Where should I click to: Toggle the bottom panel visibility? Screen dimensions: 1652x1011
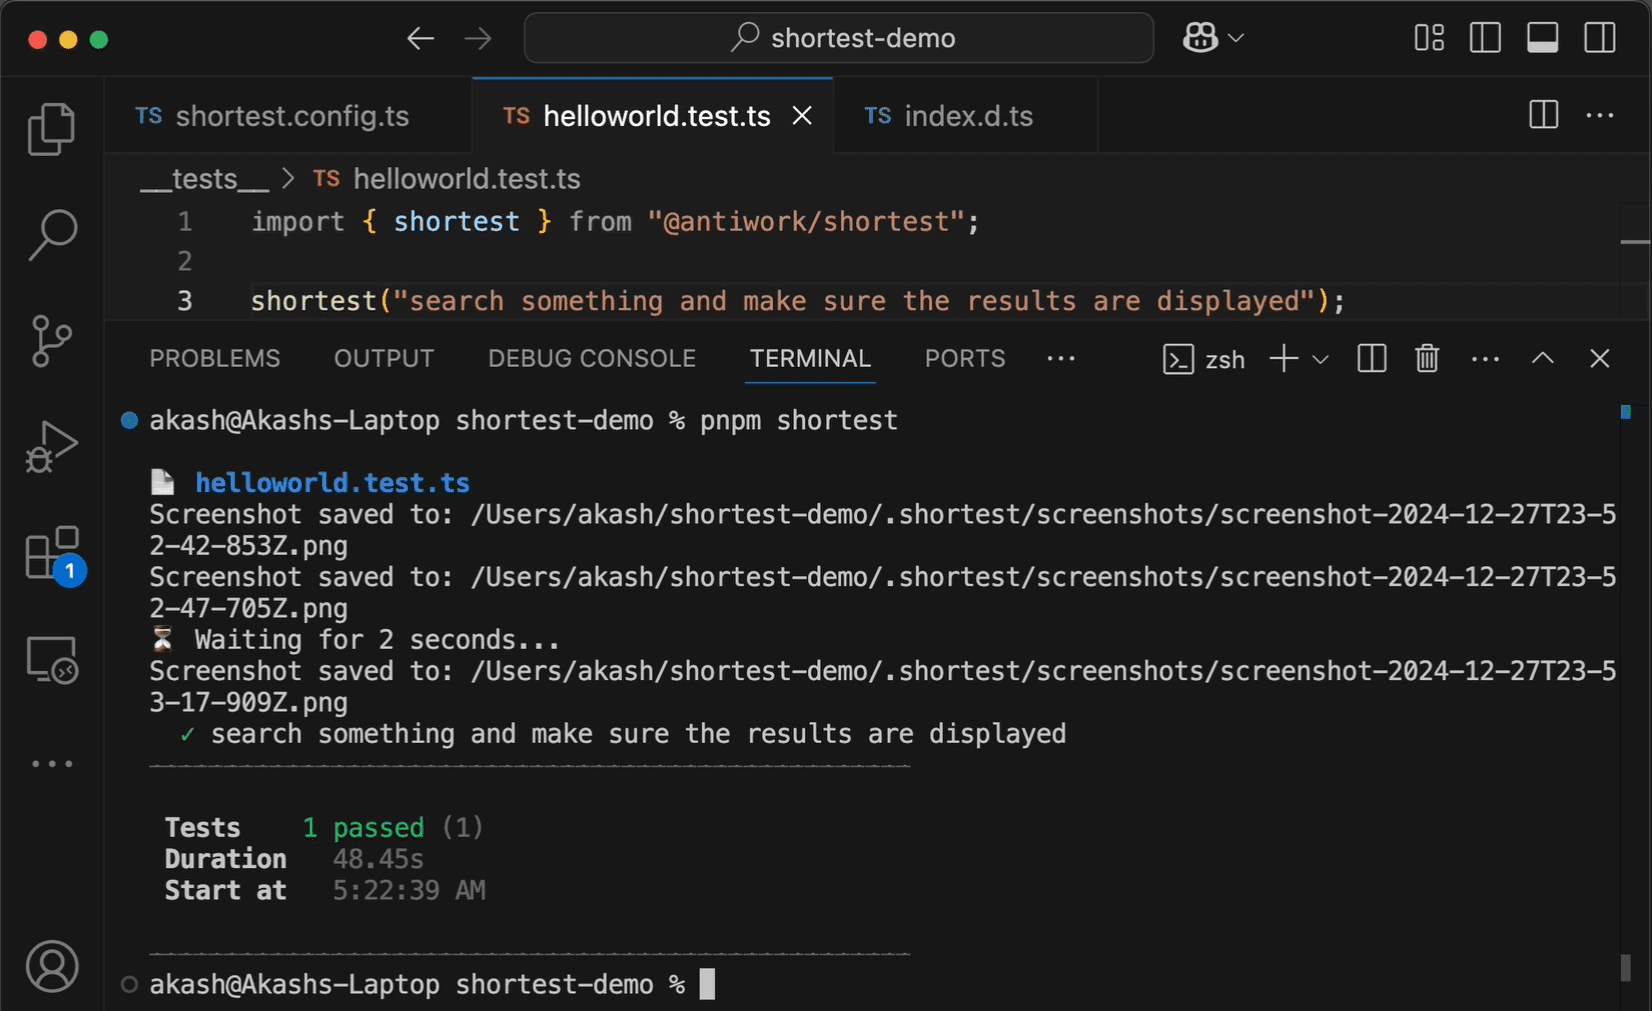[x=1542, y=38]
